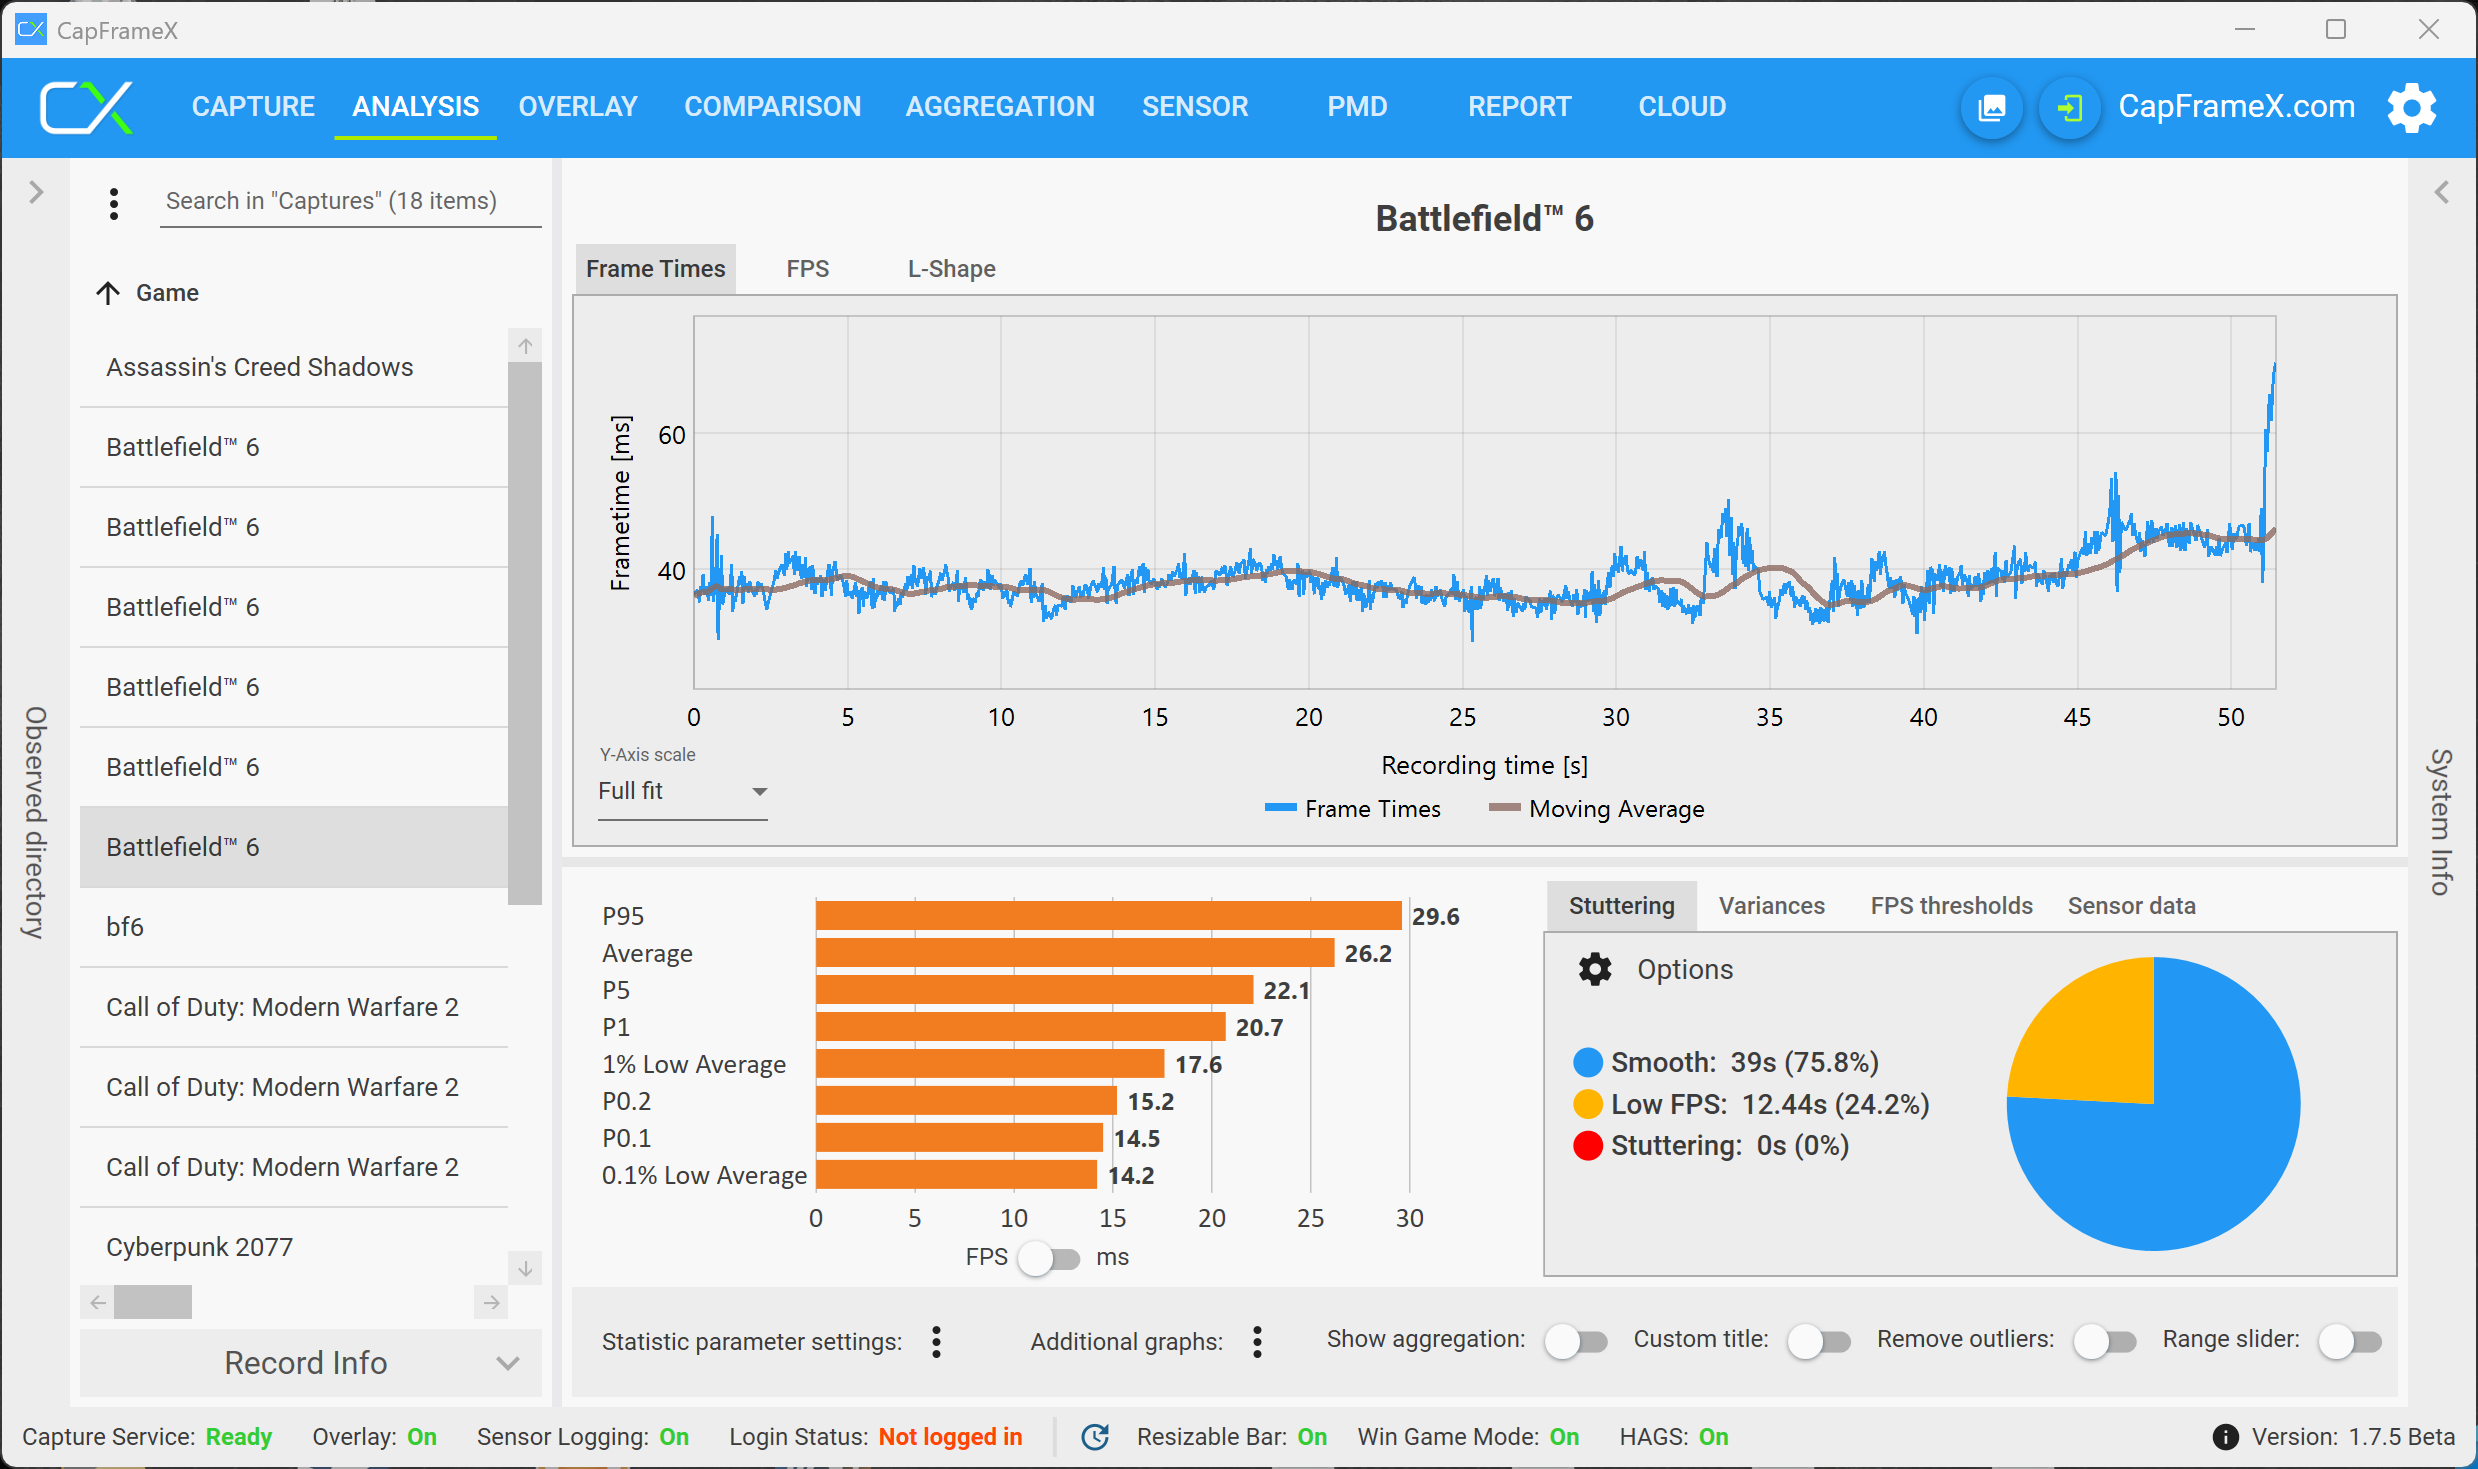Open Additional graphs three-dot menu

pos(1257,1341)
